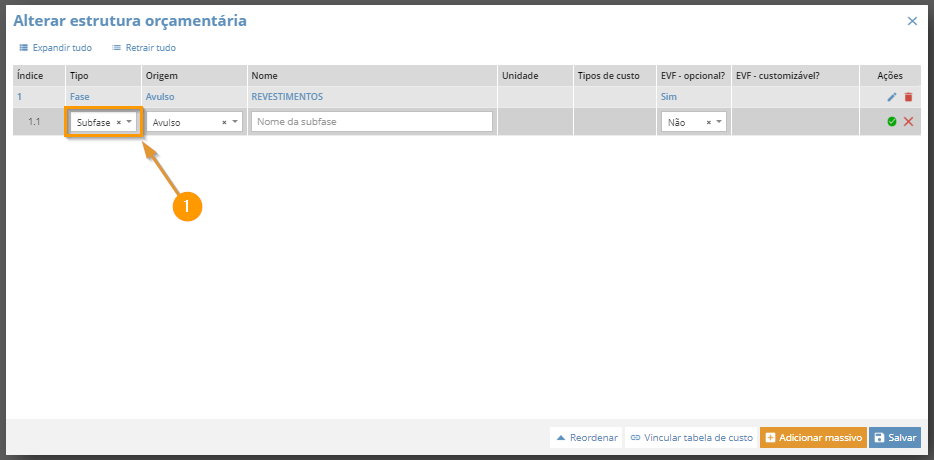Image resolution: width=934 pixels, height=460 pixels.
Task: Clear Não selection in EVF opcional dropdown
Action: click(x=709, y=122)
